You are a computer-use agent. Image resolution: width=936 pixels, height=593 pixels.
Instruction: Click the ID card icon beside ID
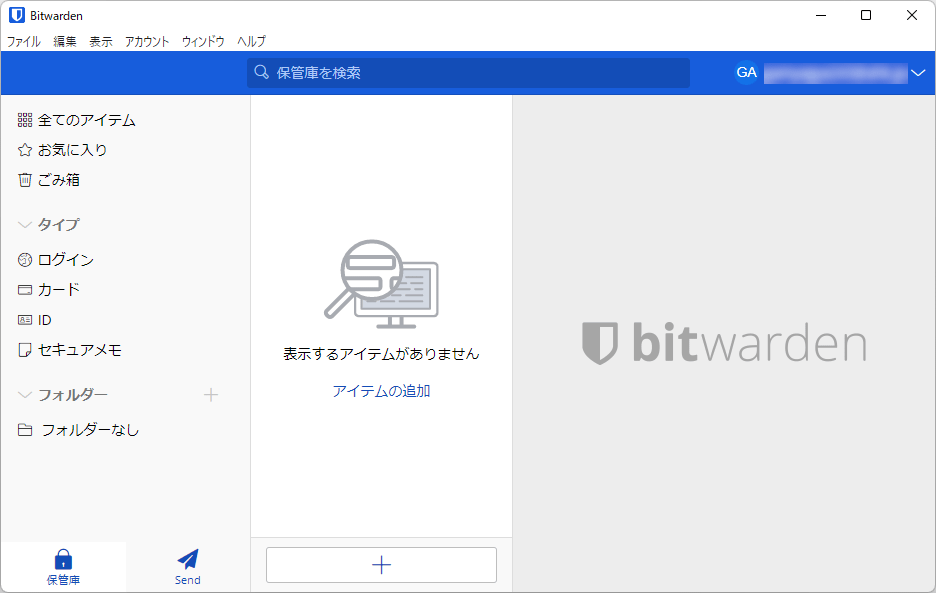tap(24, 320)
